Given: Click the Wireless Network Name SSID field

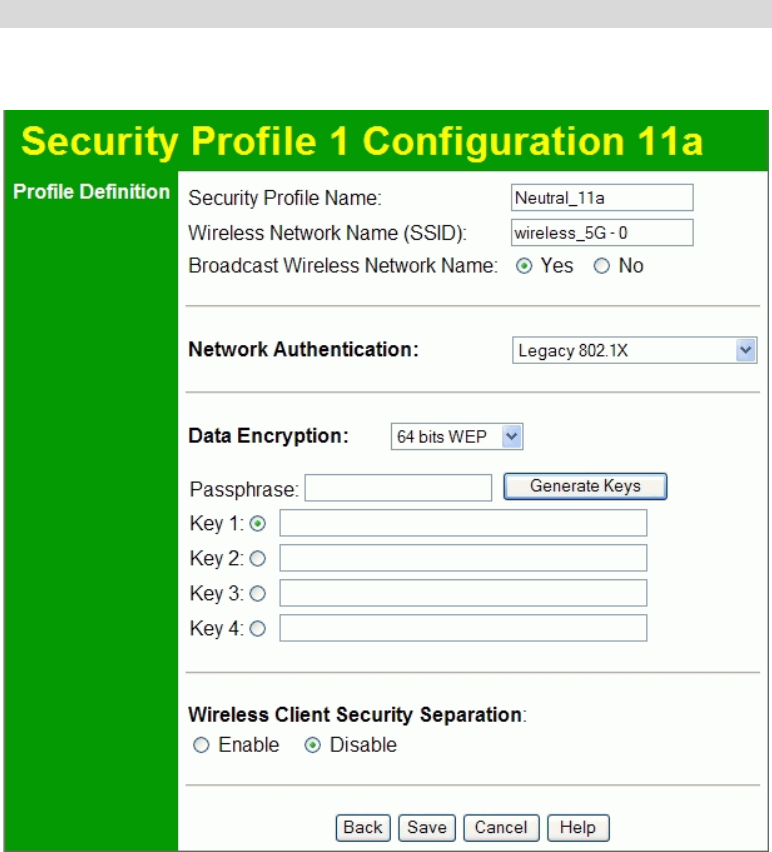Looking at the screenshot, I should point(601,233).
